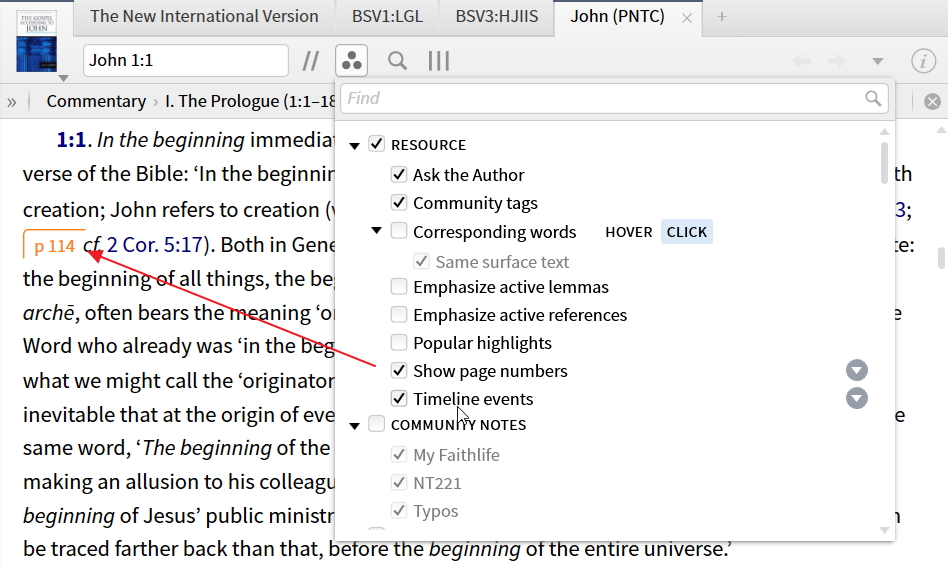
Task: Enable Emphasize active lemmas
Action: [x=399, y=286]
